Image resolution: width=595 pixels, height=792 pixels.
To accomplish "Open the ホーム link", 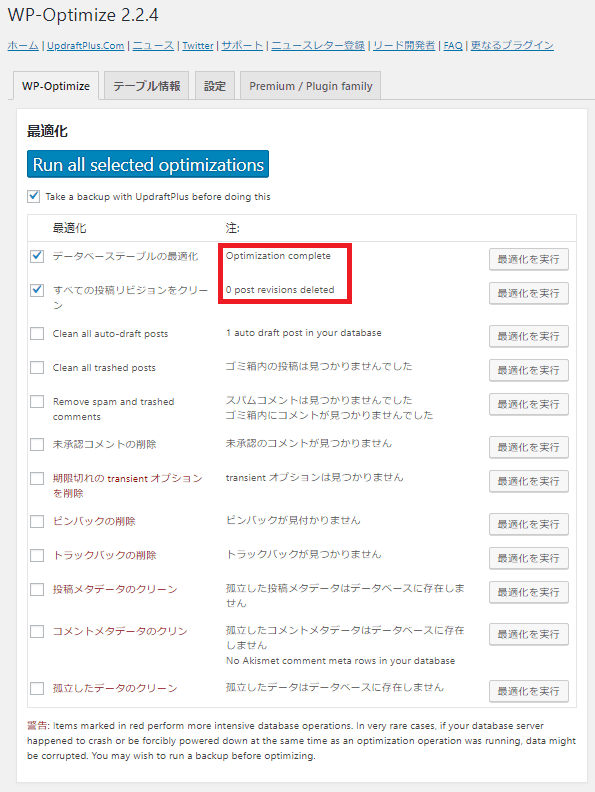I will [23, 45].
